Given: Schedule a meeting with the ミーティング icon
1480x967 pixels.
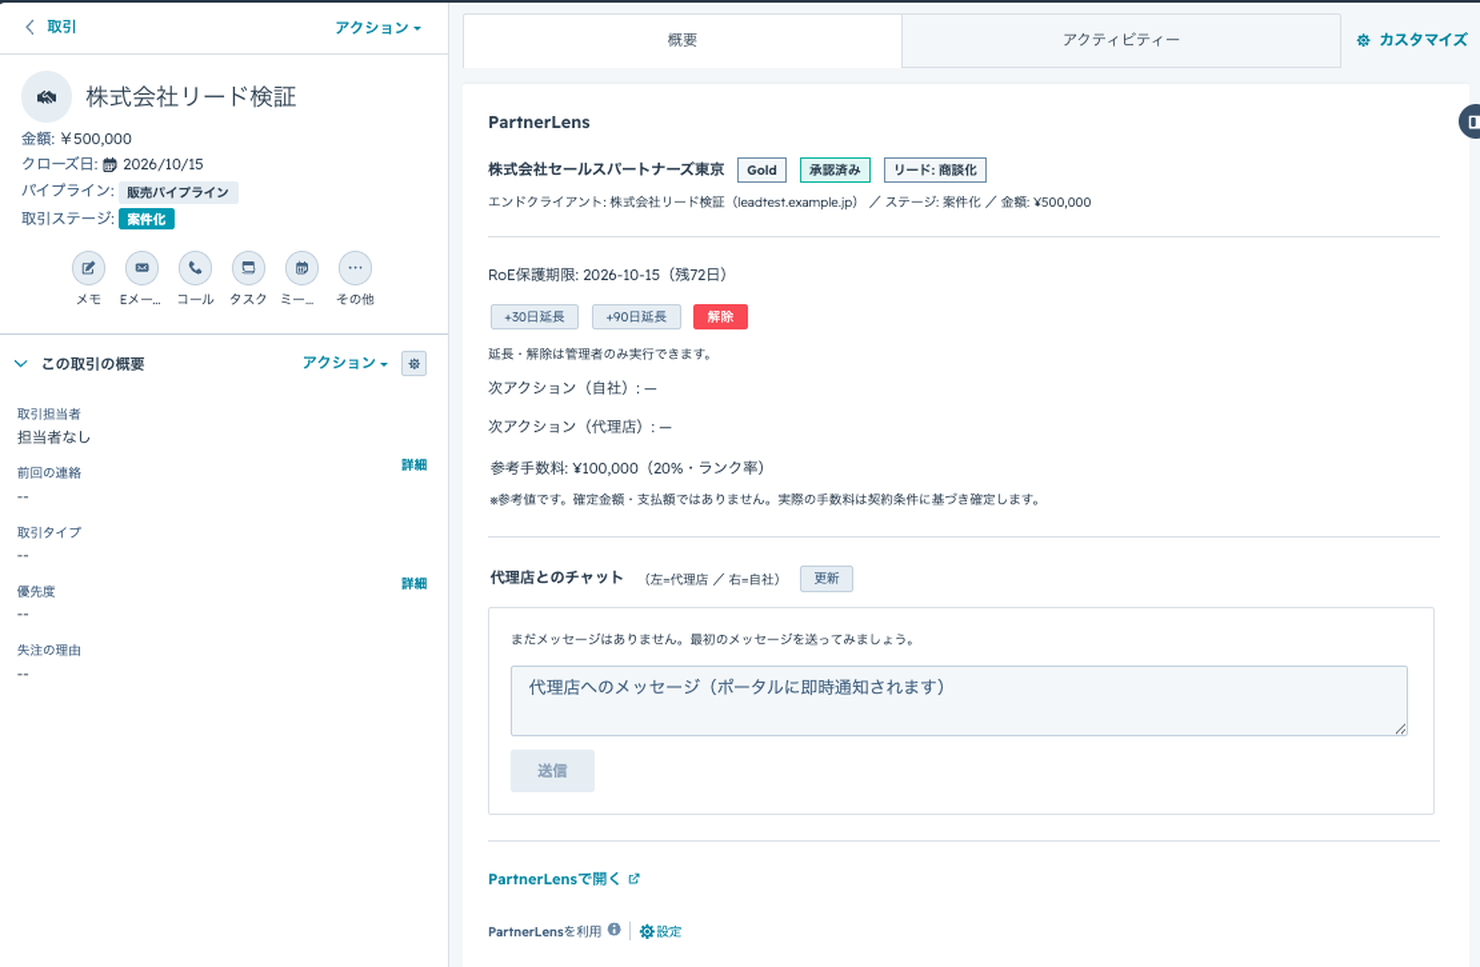Looking at the screenshot, I should [301, 268].
